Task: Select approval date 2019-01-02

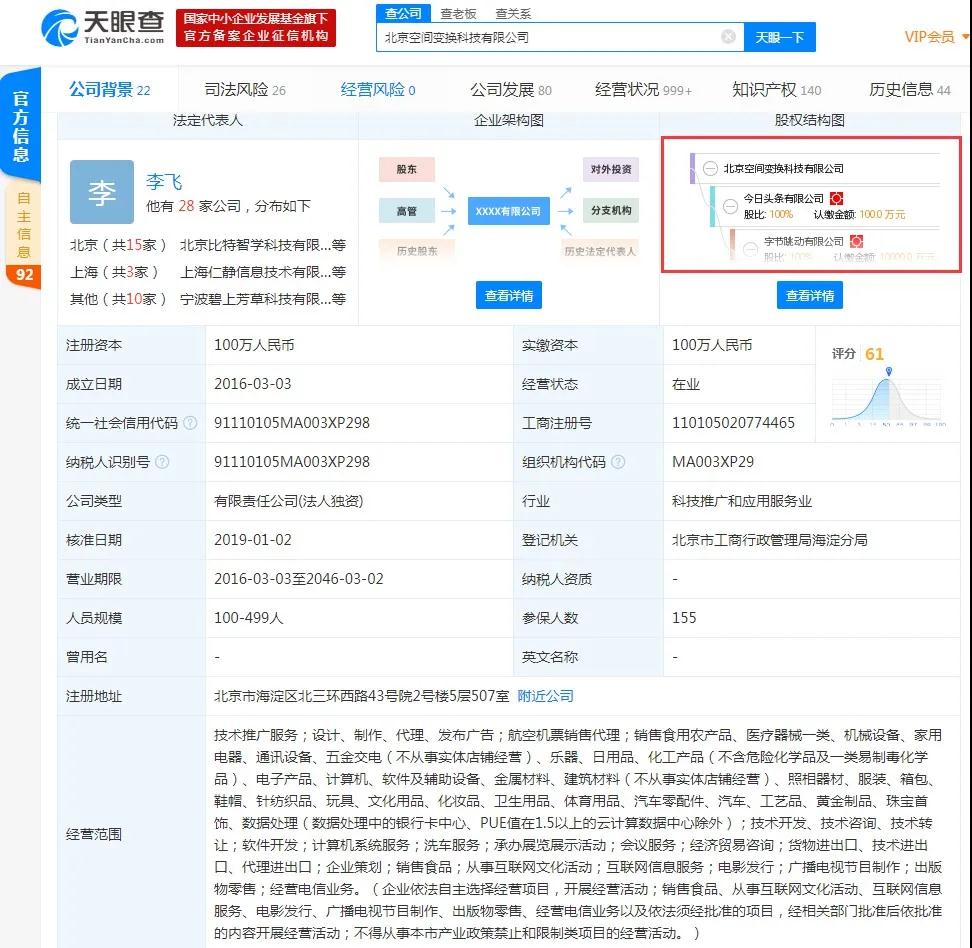Action: pyautogui.click(x=252, y=540)
